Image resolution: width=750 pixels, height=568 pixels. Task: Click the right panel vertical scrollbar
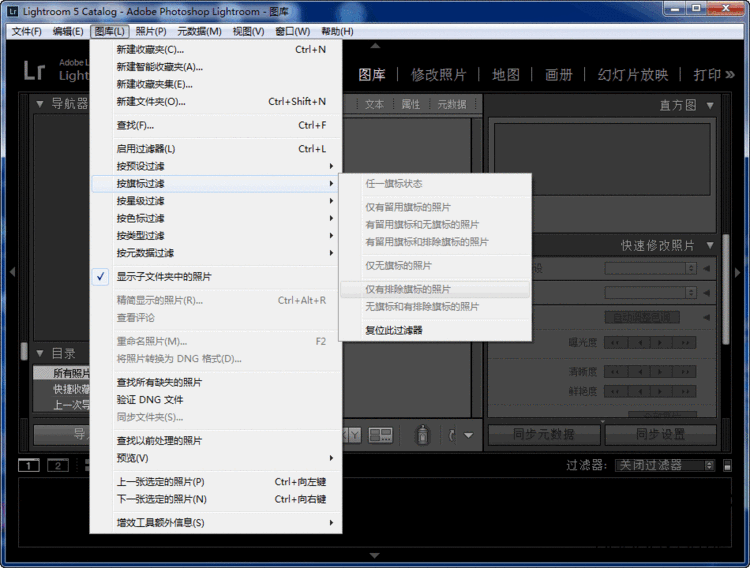point(726,289)
